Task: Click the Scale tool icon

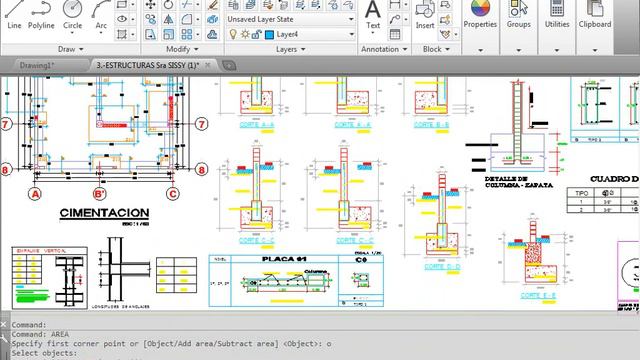Action: [x=168, y=34]
